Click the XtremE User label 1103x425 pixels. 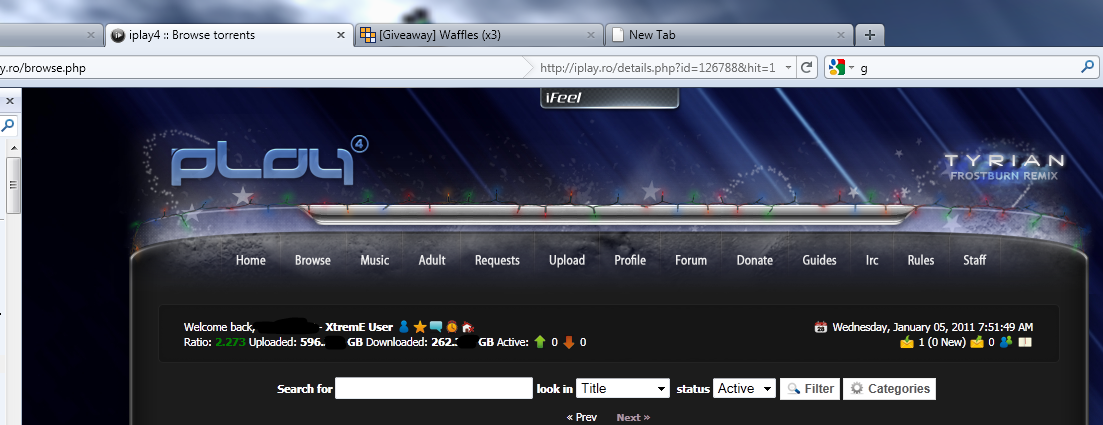click(x=359, y=327)
